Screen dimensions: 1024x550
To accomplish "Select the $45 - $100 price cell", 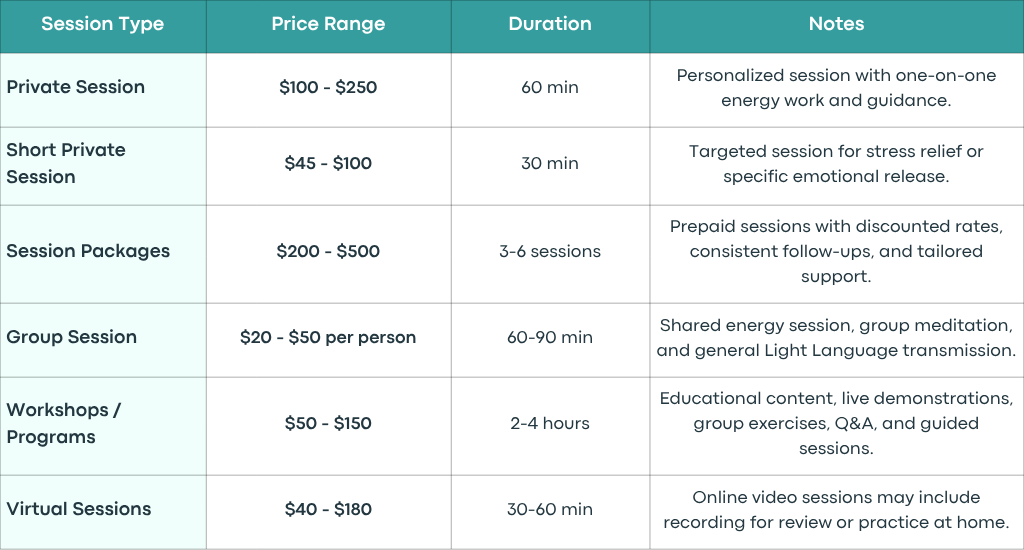I will click(x=328, y=163).
